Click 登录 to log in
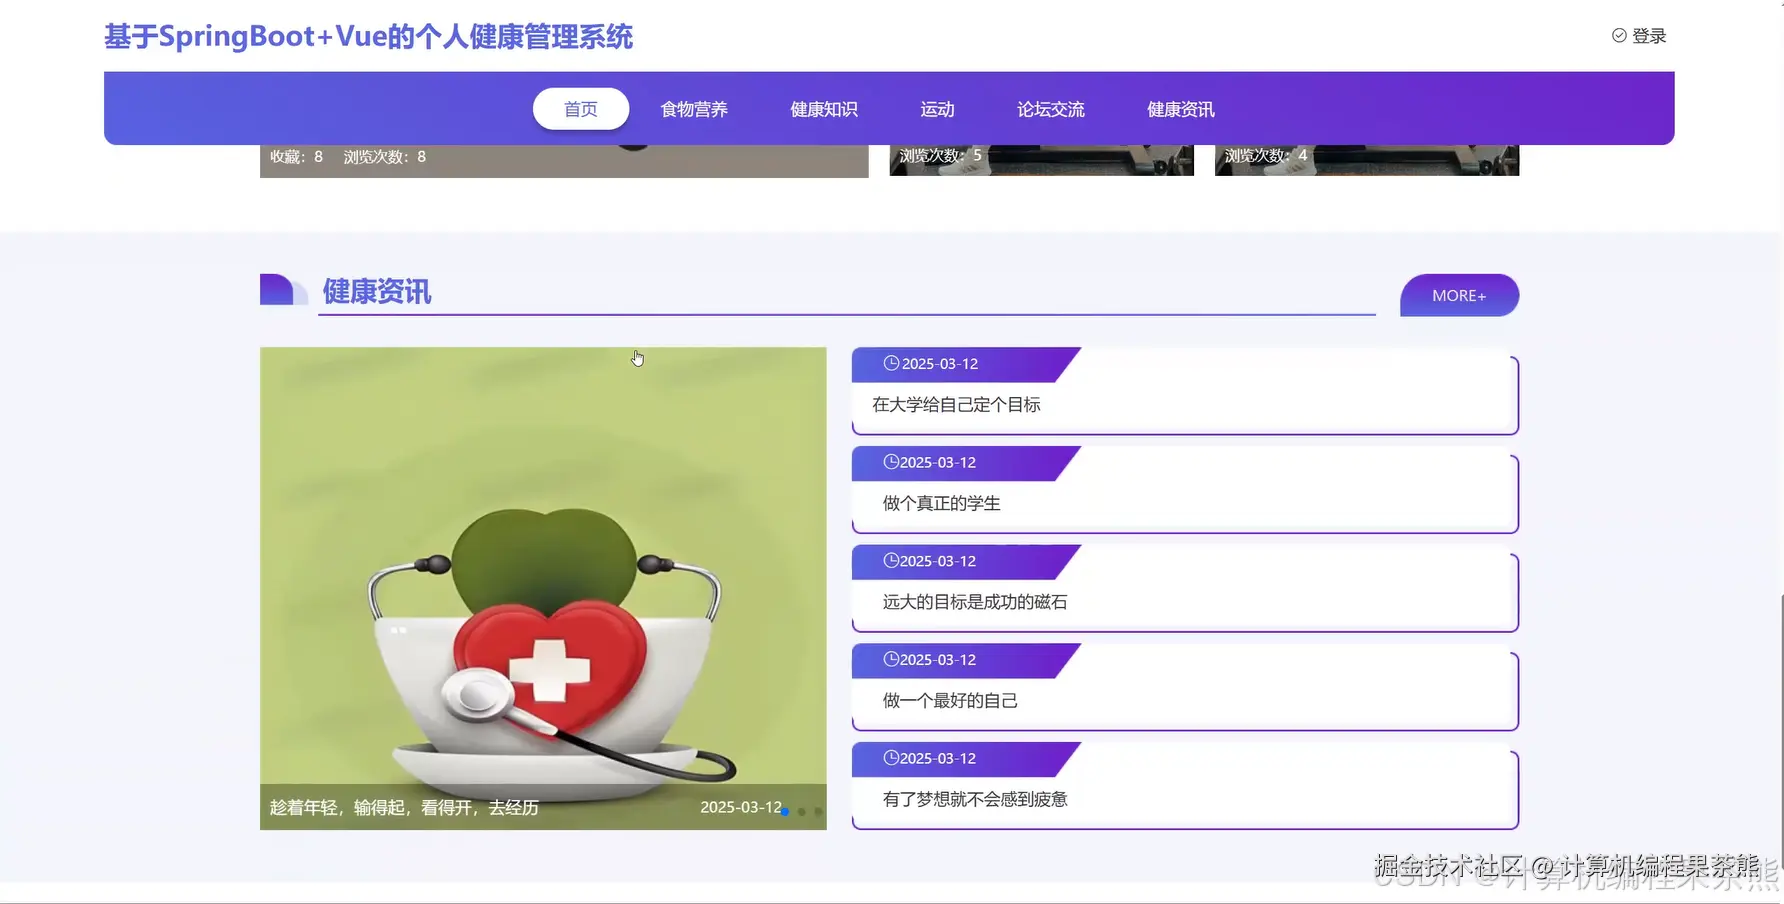 point(1649,35)
